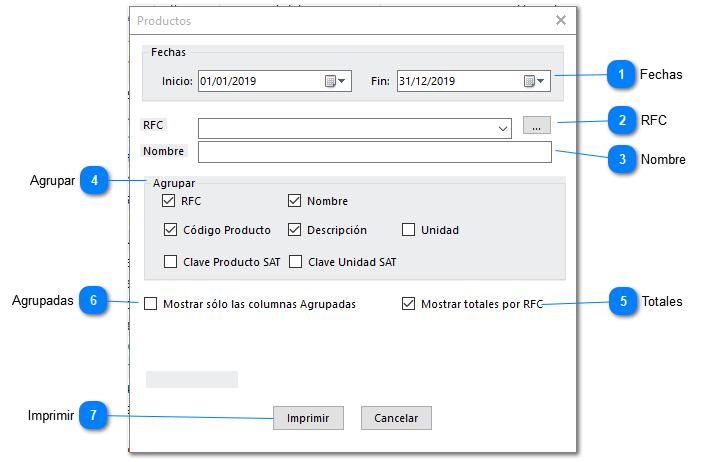Screen dimensions: 702x462
Task: Click callout marker number 1 for Fechas
Action: [621, 74]
